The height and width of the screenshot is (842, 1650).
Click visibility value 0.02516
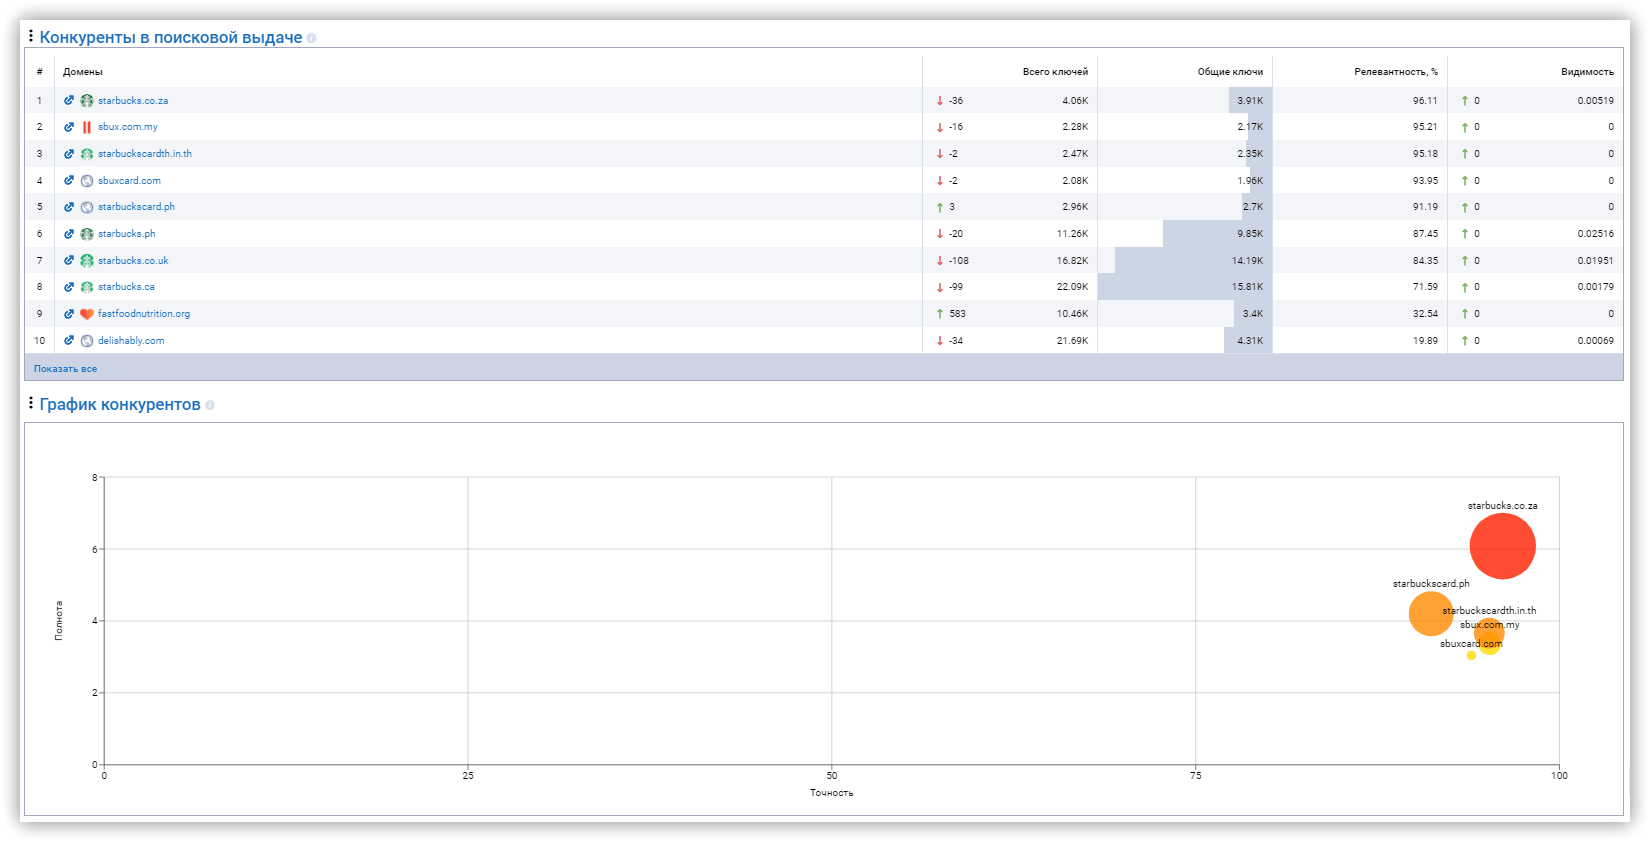coord(1596,234)
